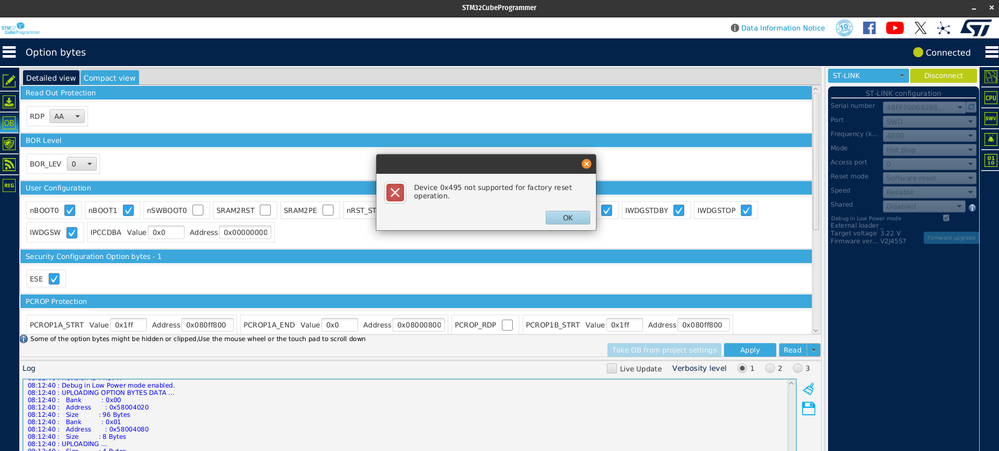Switch to the Compact view tab
Screen dimensions: 999x451
tap(110, 78)
